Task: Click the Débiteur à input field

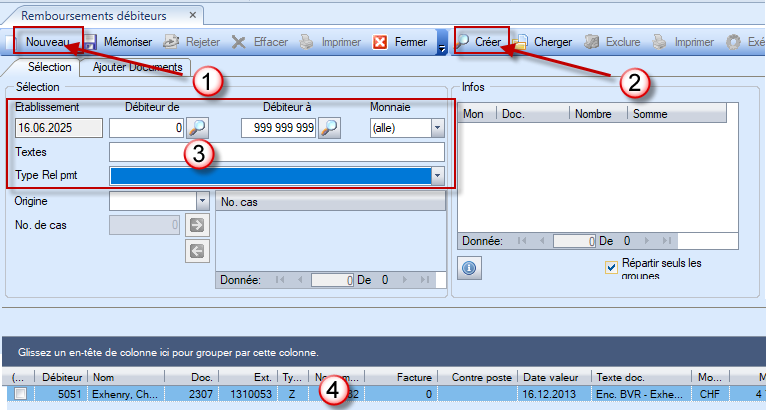Action: [x=278, y=128]
